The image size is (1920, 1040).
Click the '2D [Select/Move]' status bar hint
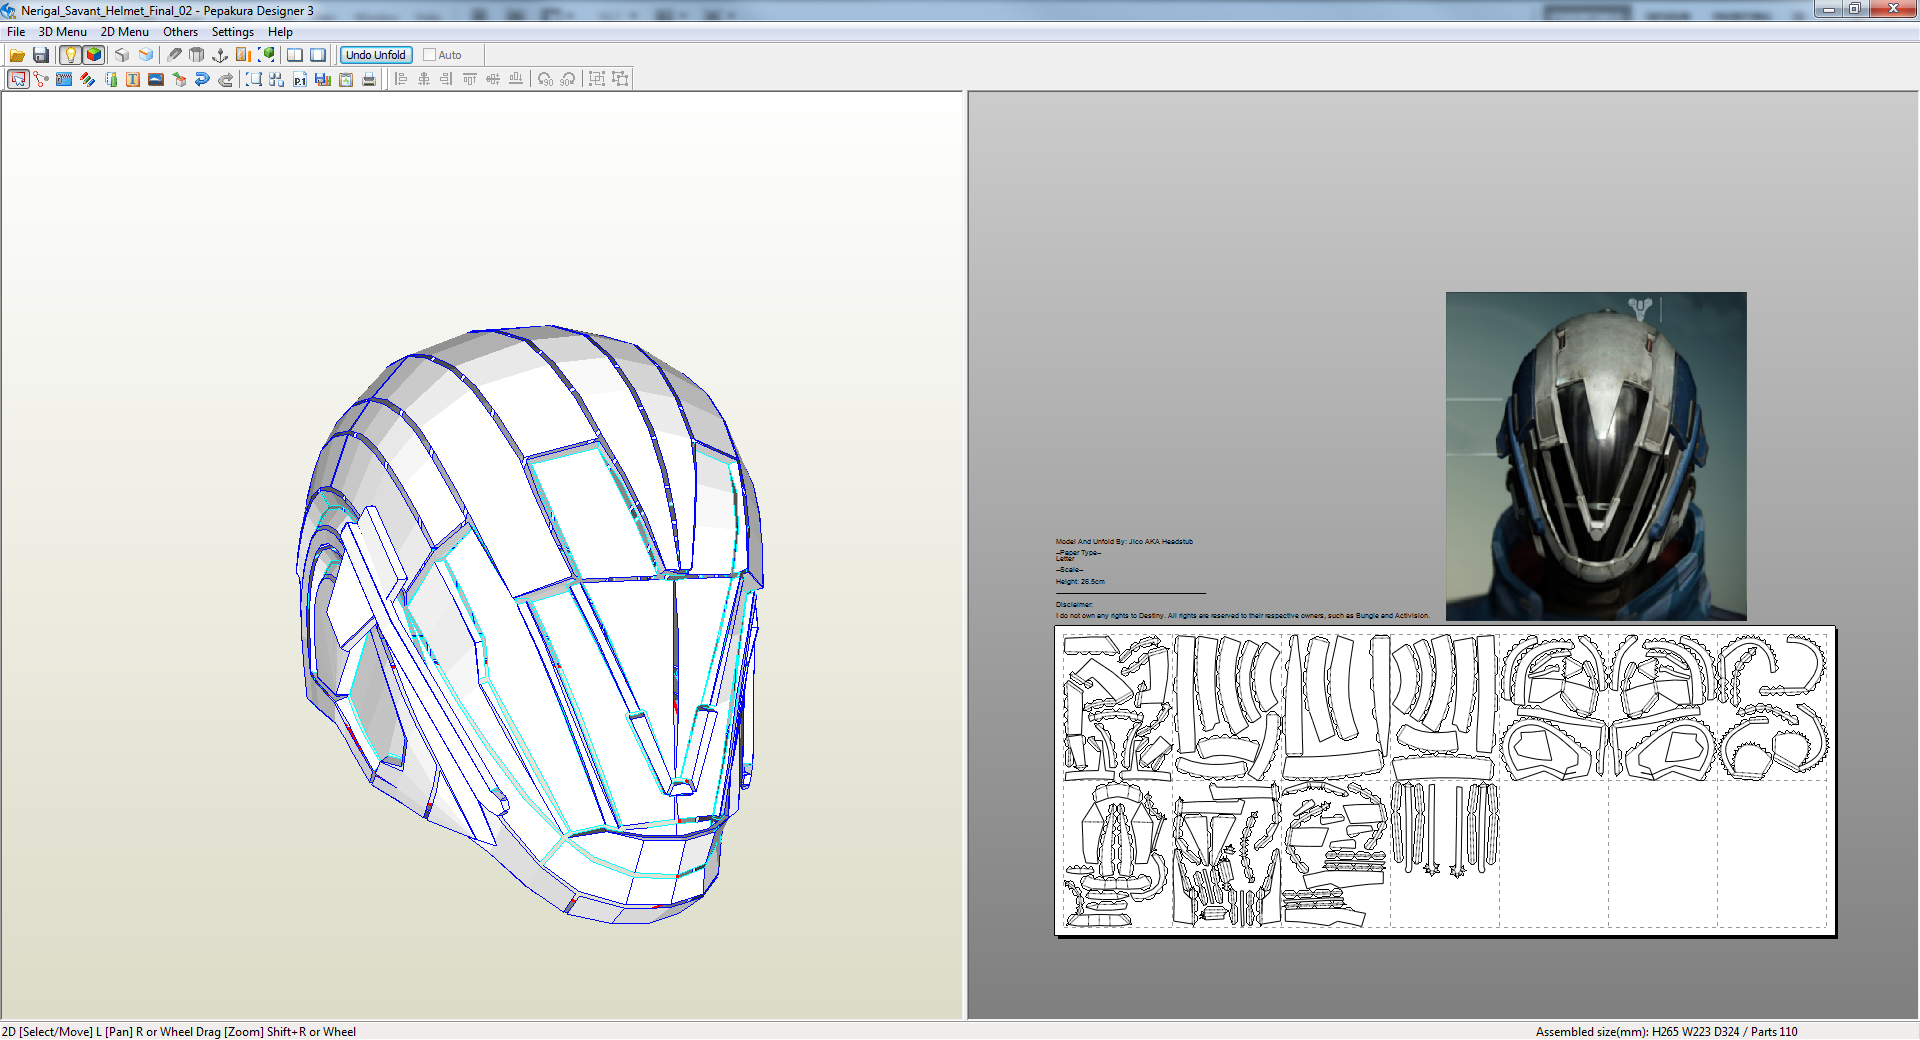point(179,1031)
